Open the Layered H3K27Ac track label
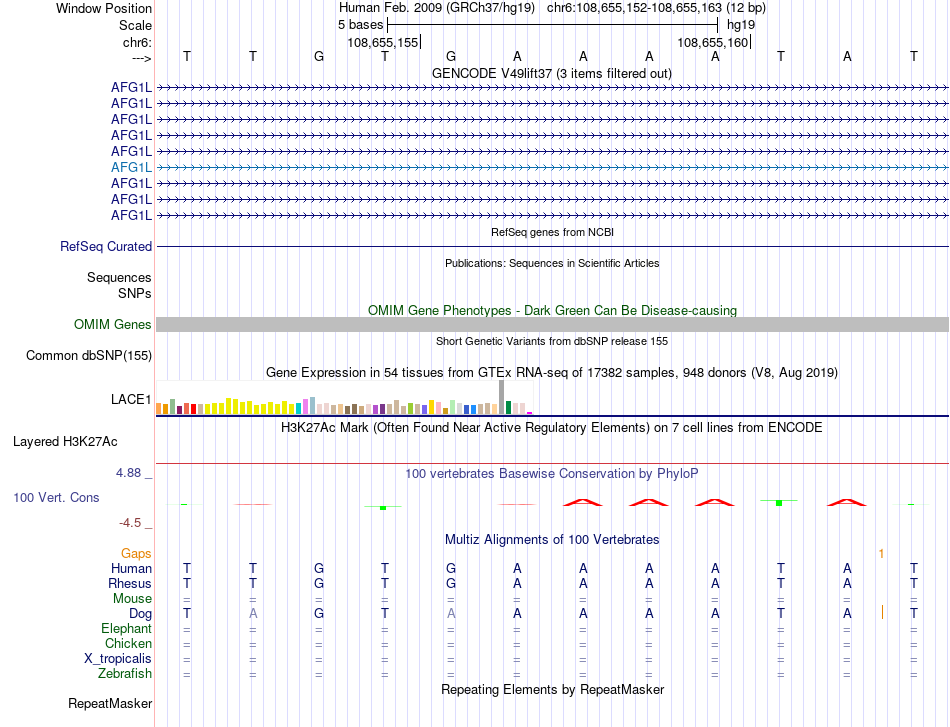This screenshot has height=727, width=950. pos(65,442)
